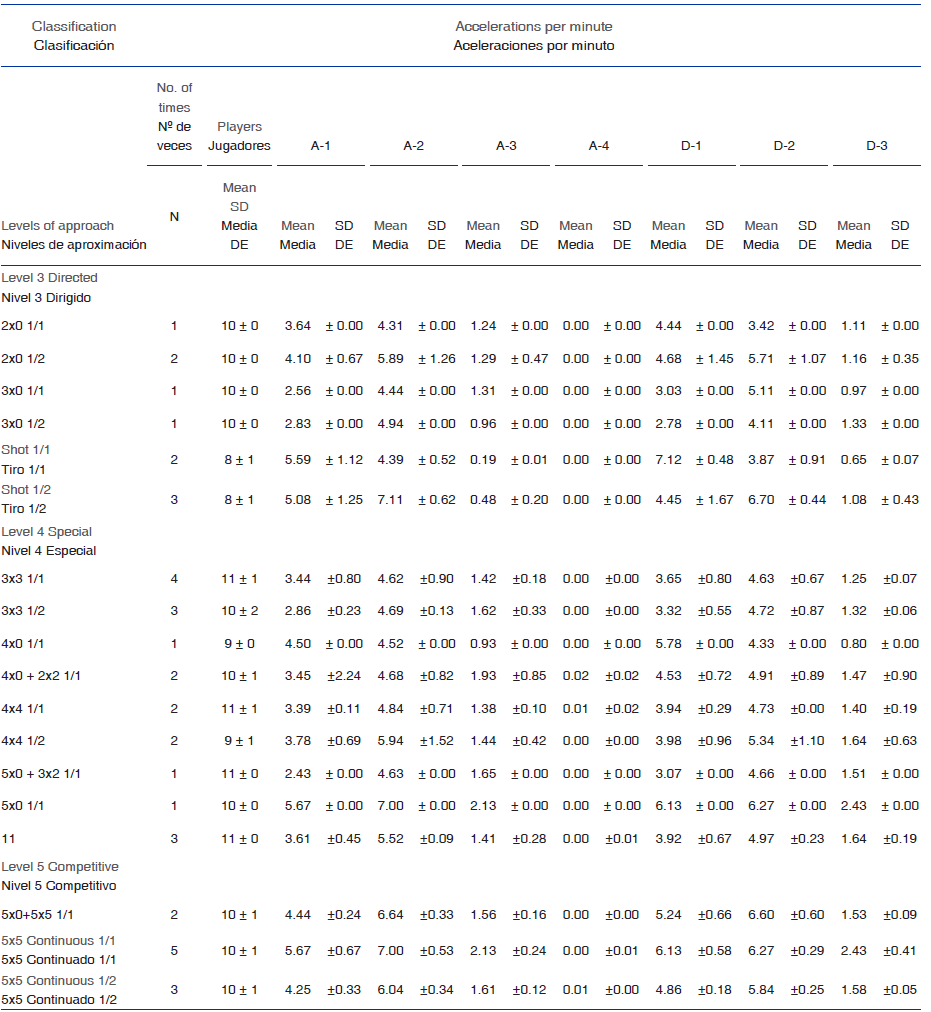Click the D-3 column header

[x=876, y=146]
